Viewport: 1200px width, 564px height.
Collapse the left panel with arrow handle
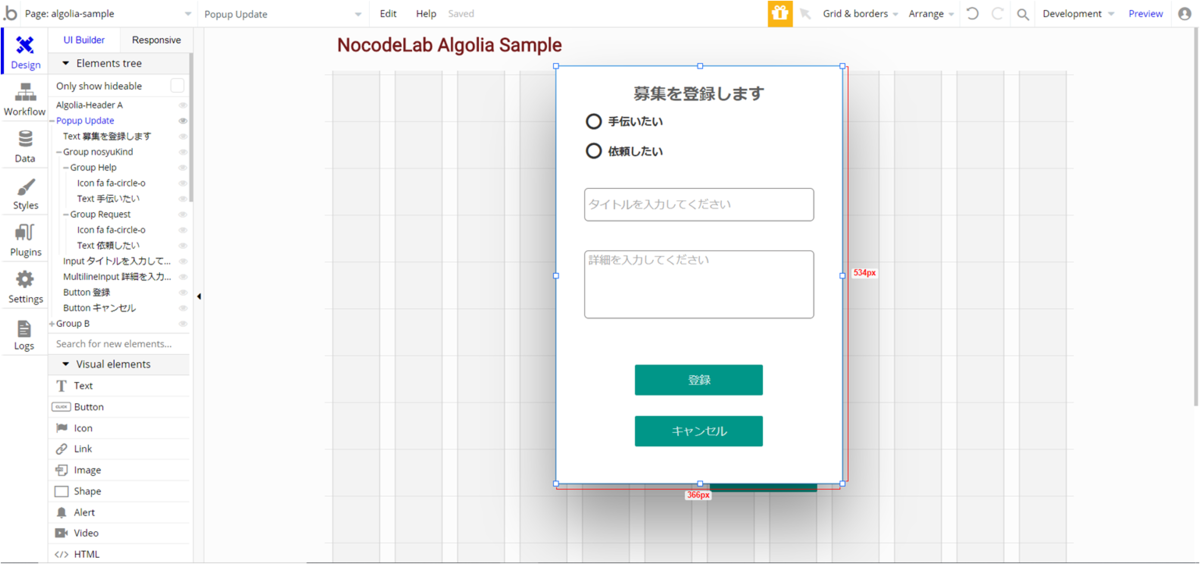(198, 296)
